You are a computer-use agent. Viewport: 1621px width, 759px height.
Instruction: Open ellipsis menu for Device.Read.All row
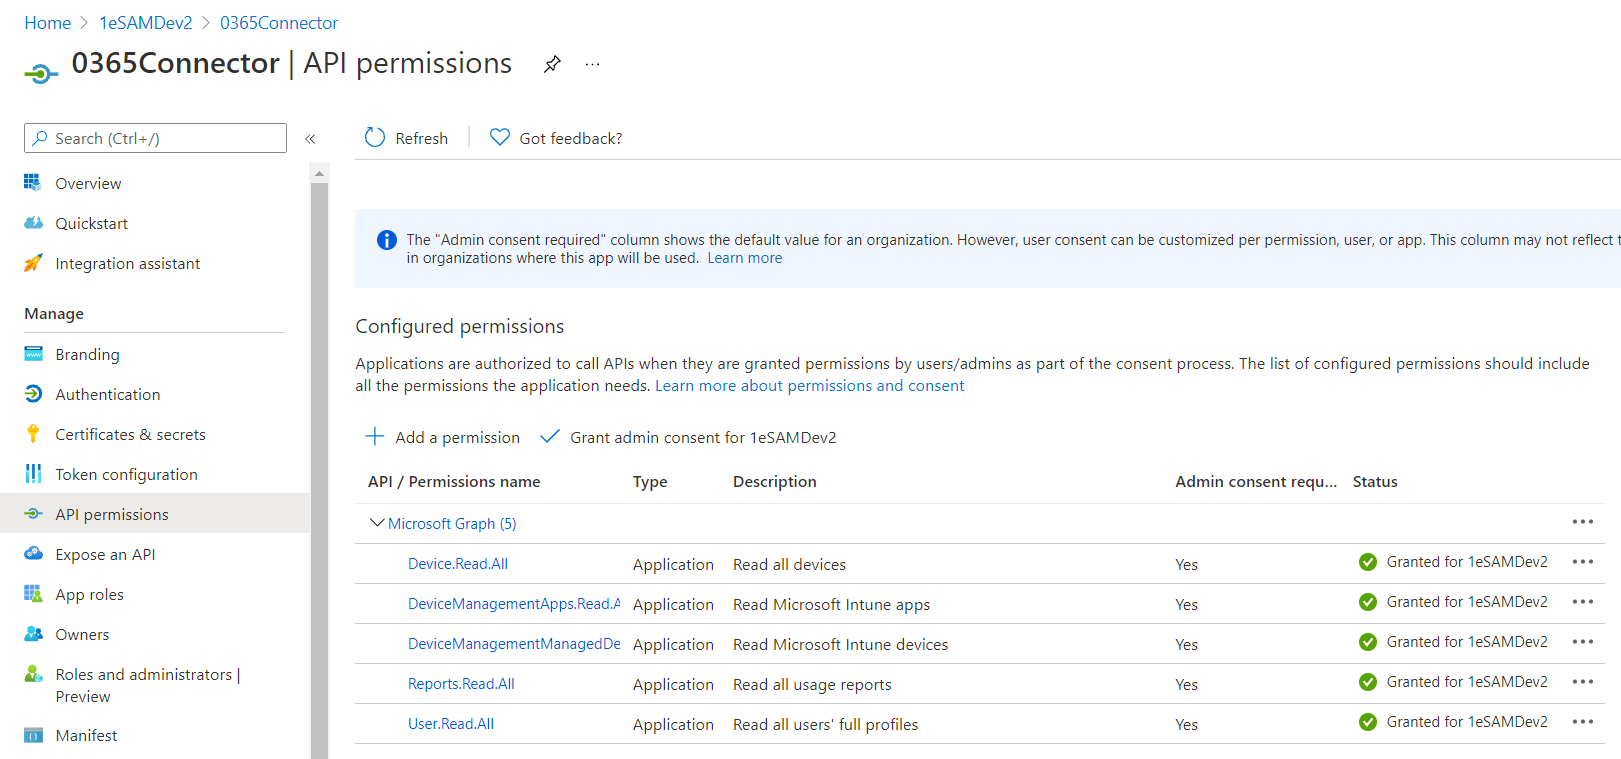click(x=1582, y=562)
